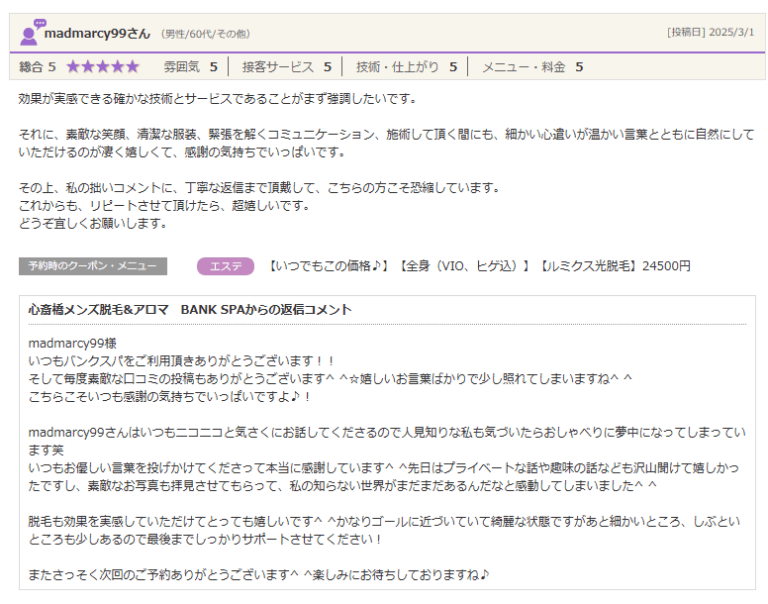Click the 総合 5 overall score
This screenshot has width=768, height=604.
pos(38,67)
